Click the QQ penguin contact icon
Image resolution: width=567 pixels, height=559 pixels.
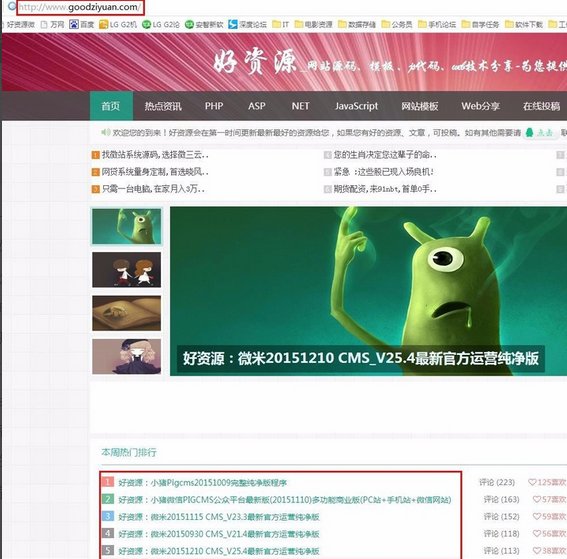point(529,133)
